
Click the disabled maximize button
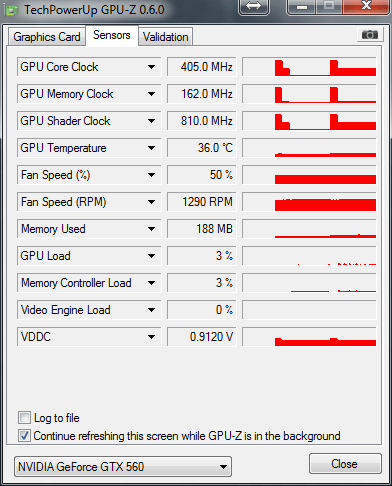pyautogui.click(x=329, y=7)
